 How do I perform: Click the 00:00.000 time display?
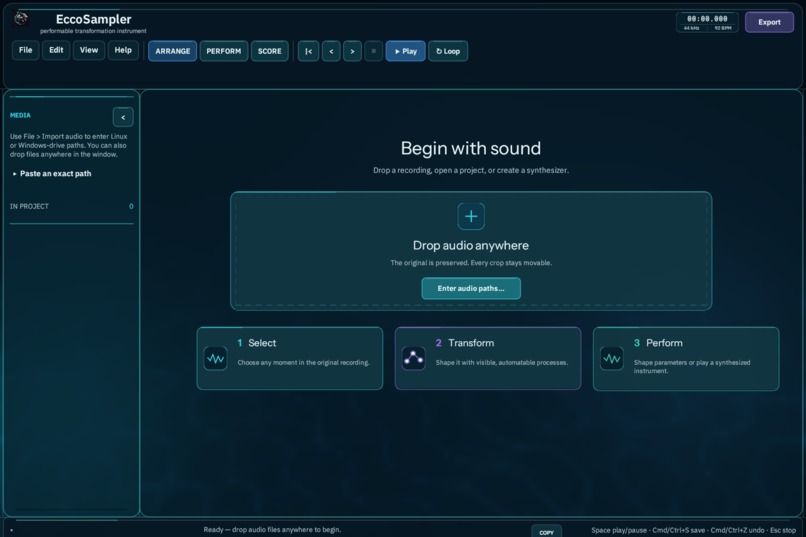pyautogui.click(x=707, y=18)
